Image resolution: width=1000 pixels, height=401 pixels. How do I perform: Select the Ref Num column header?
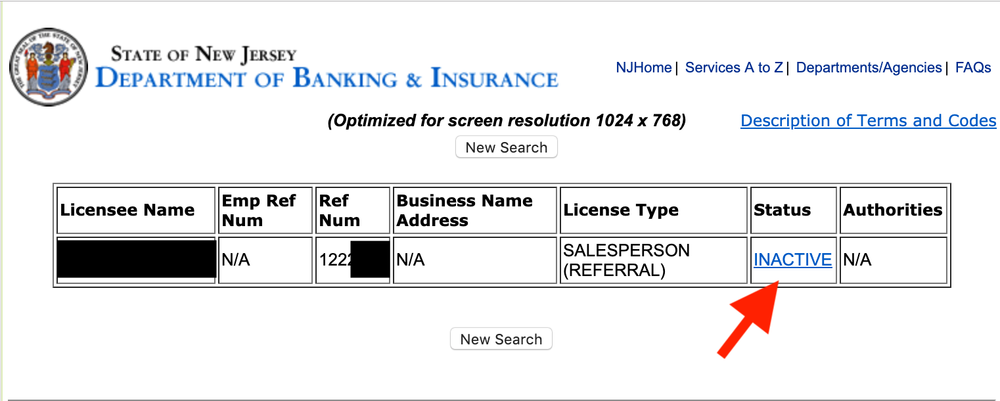(x=339, y=210)
